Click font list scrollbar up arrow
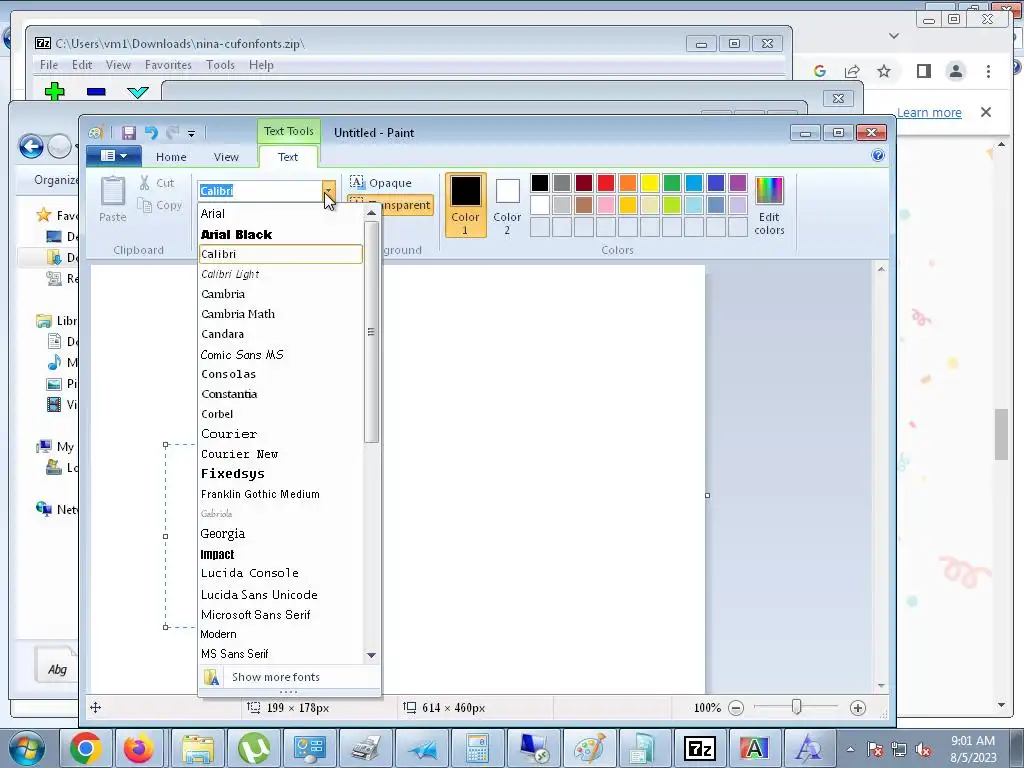The image size is (1024, 768). (x=372, y=213)
